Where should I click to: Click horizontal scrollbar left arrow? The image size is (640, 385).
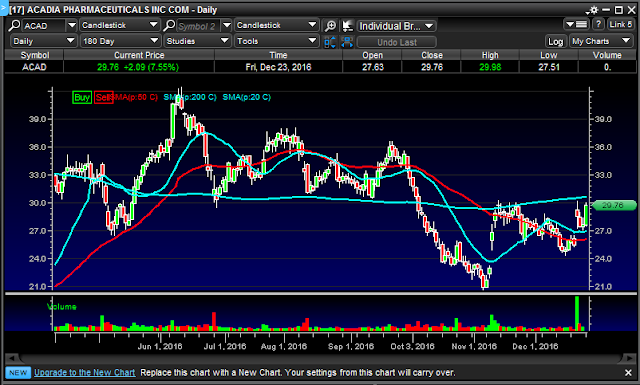point(12,358)
